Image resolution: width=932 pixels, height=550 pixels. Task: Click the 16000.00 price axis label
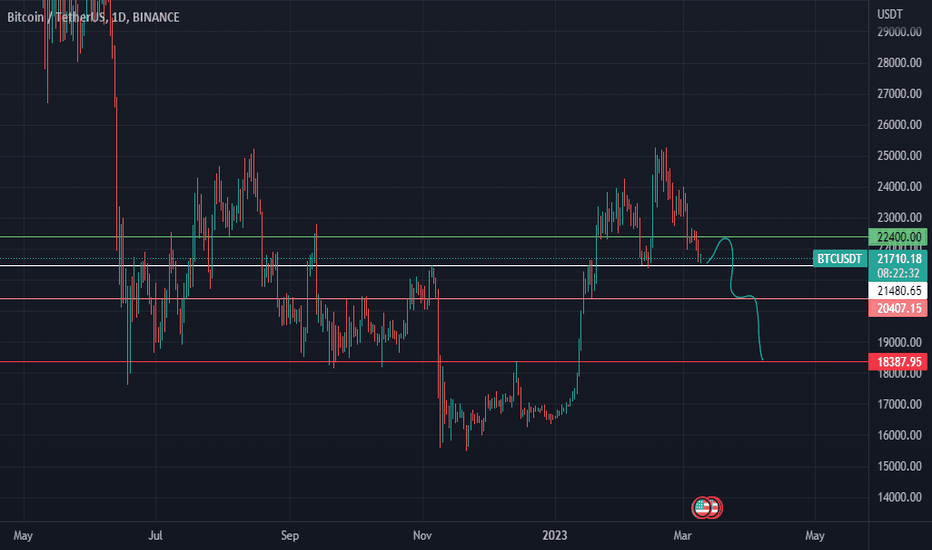point(899,435)
